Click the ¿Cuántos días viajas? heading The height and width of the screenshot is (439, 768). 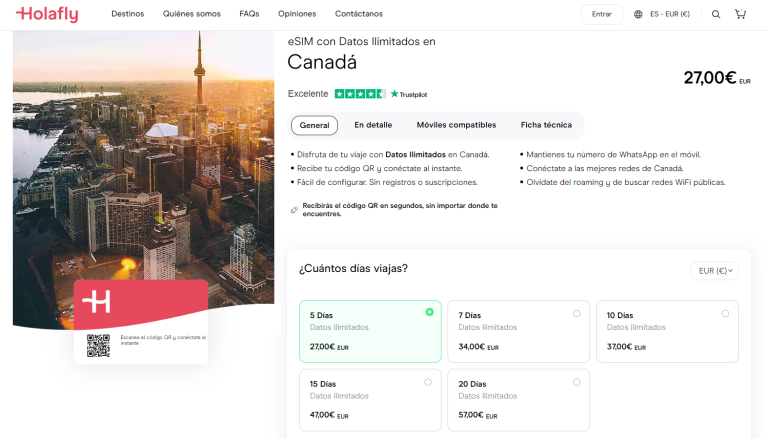coord(353,268)
